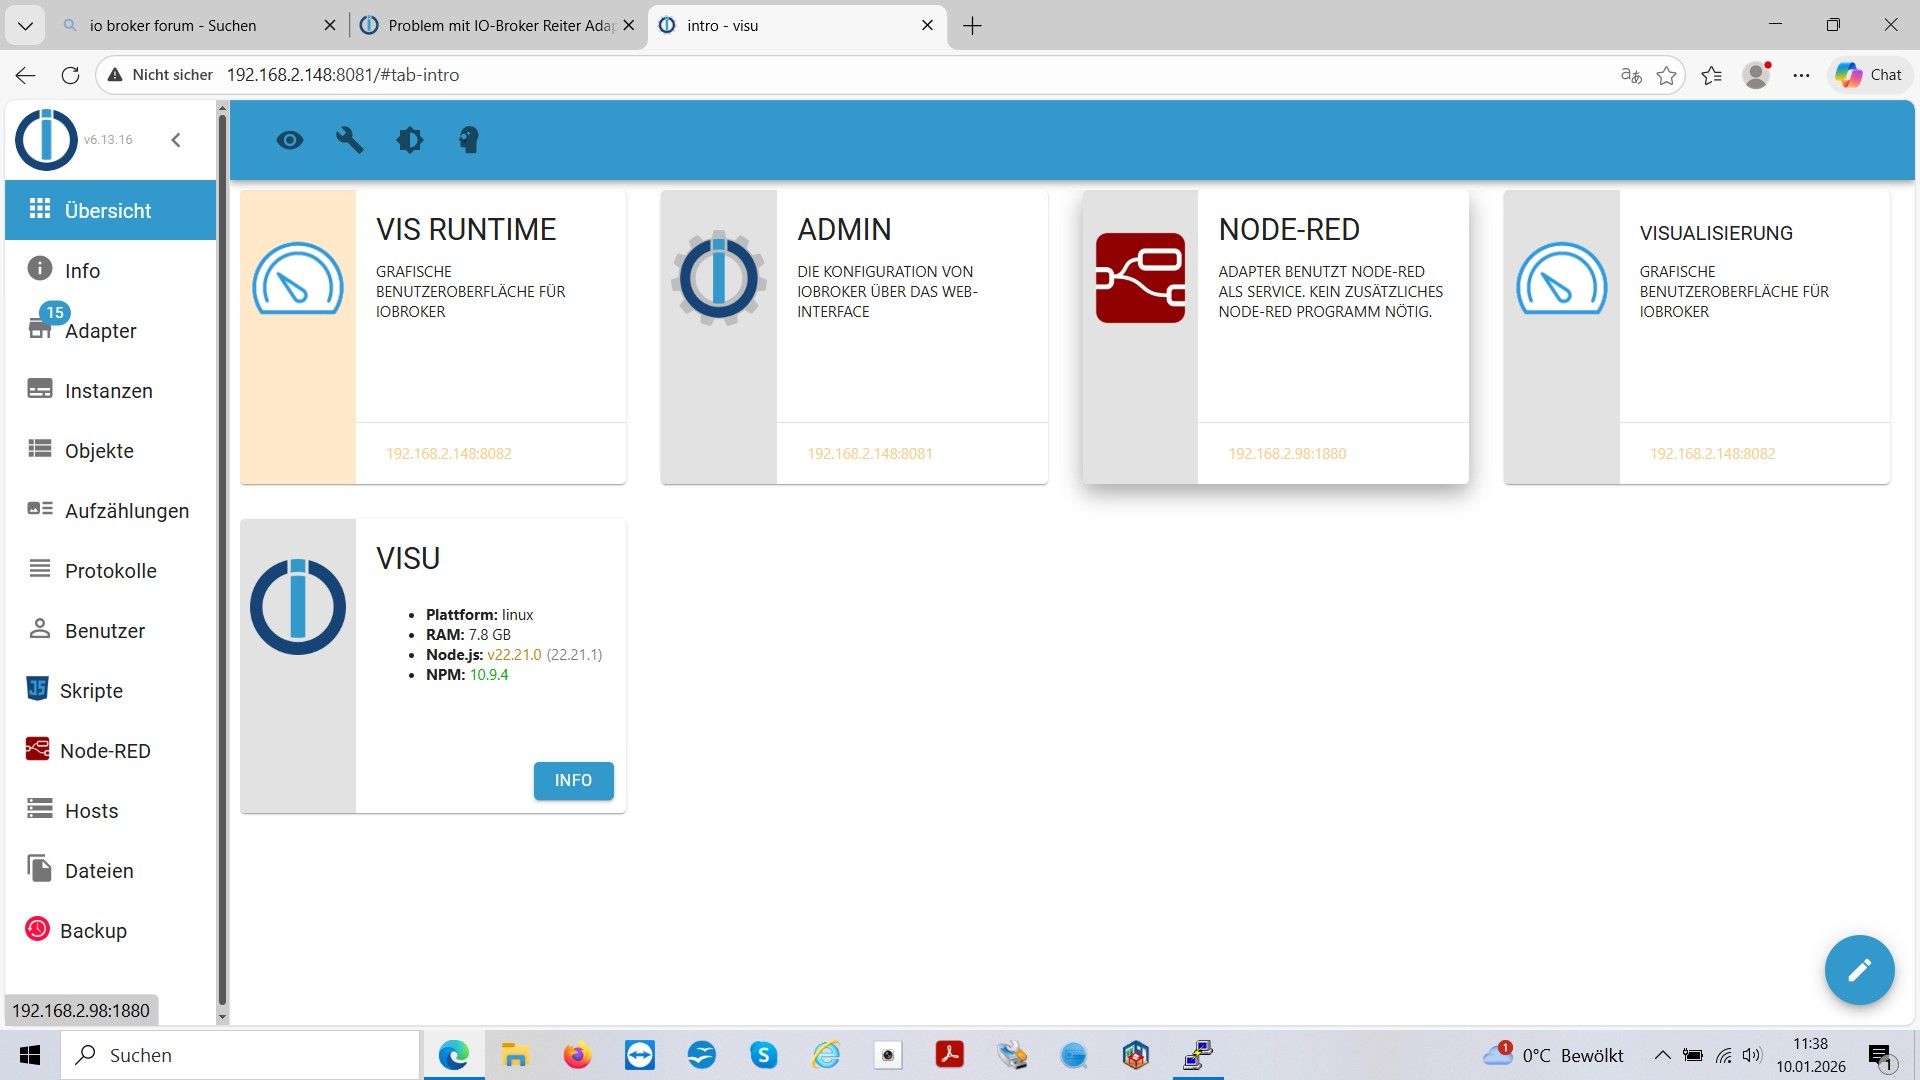1920x1080 pixels.
Task: Open the browser's three-dot menu
Action: point(1802,74)
